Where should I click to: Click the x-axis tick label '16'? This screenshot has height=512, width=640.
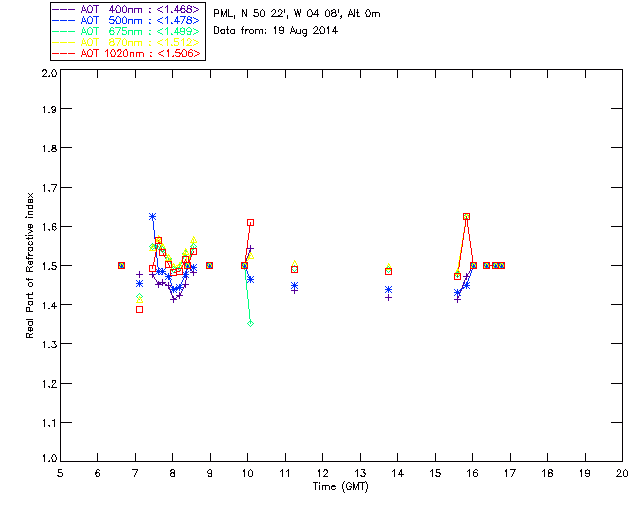point(472,473)
